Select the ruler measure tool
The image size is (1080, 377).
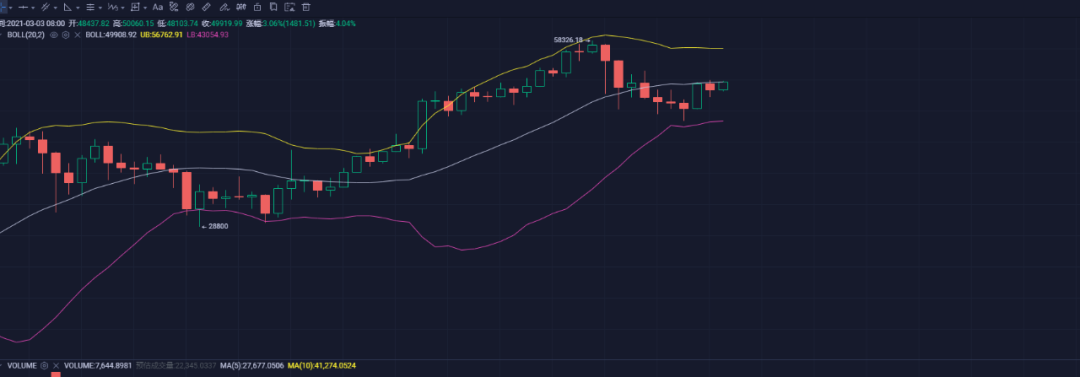206,7
